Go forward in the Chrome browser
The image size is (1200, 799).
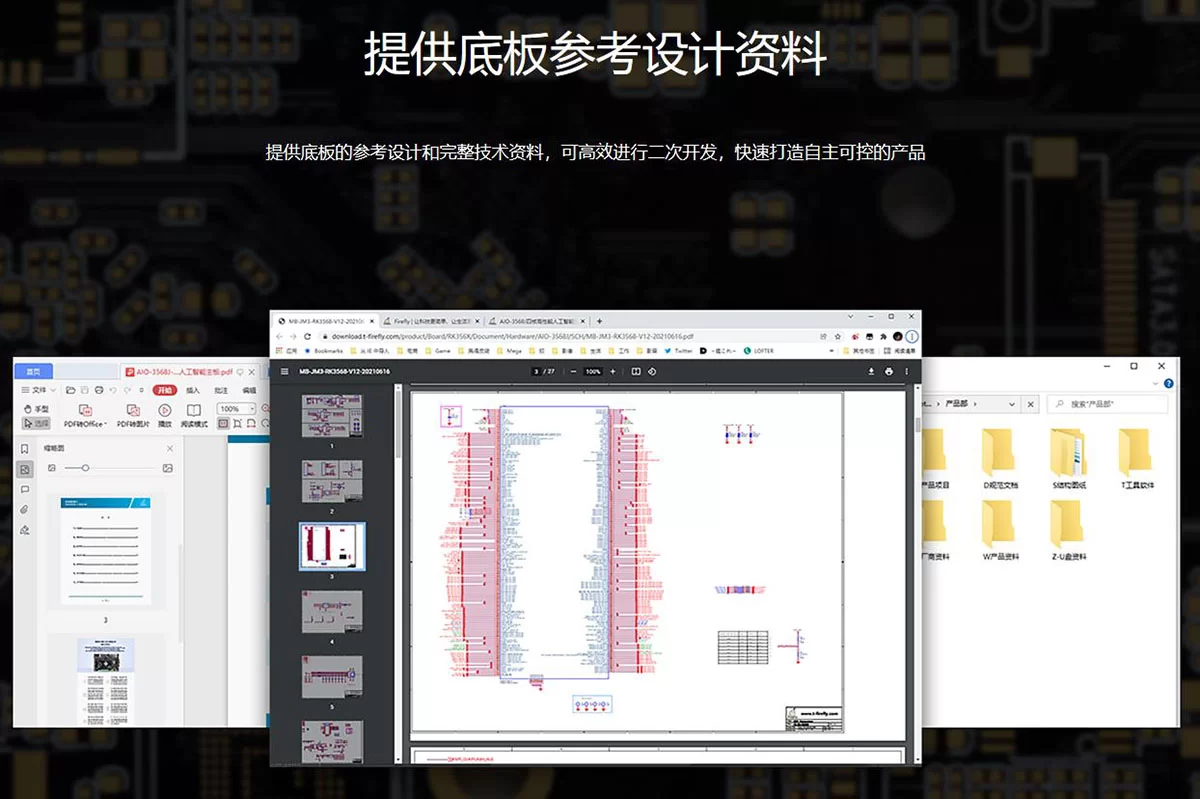click(x=293, y=336)
